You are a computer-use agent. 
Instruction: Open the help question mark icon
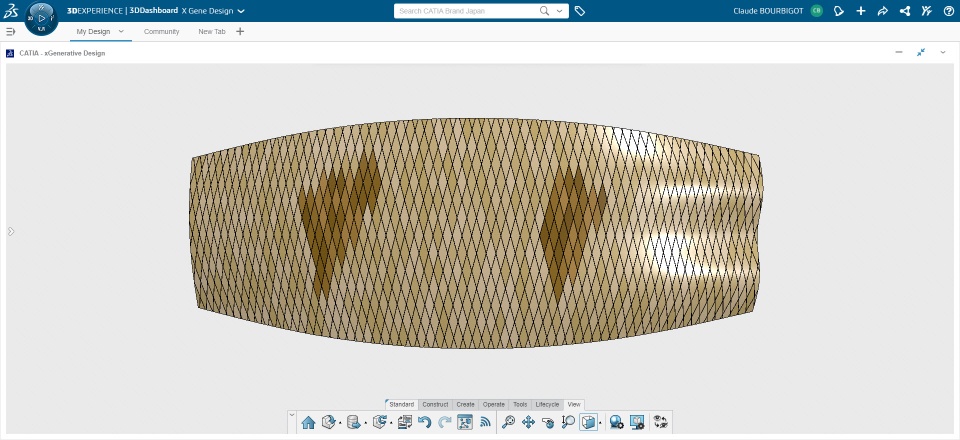948,11
